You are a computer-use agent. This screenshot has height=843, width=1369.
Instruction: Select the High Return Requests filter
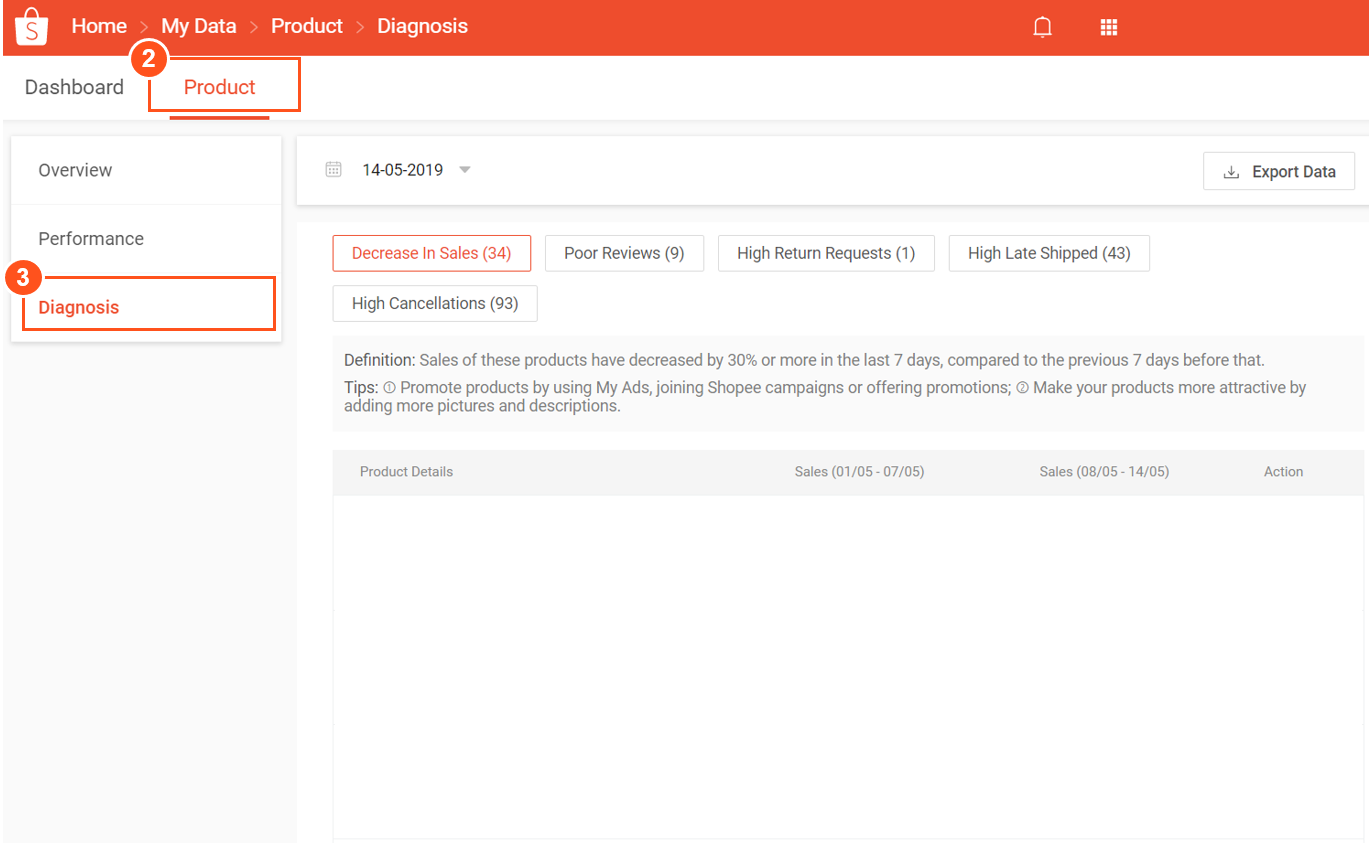(826, 253)
